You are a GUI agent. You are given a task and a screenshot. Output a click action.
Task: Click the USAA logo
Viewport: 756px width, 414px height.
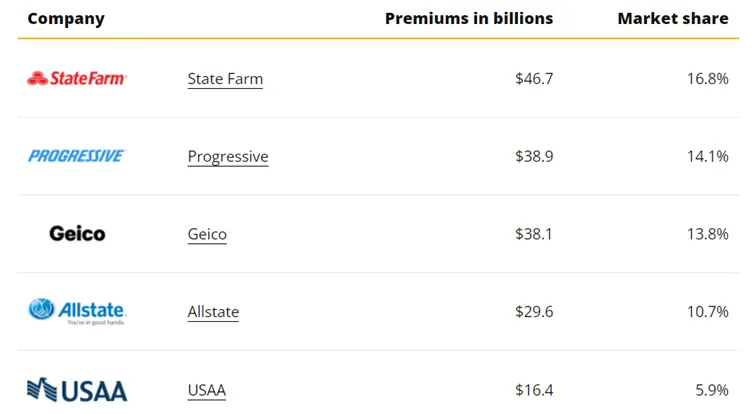coord(77,390)
